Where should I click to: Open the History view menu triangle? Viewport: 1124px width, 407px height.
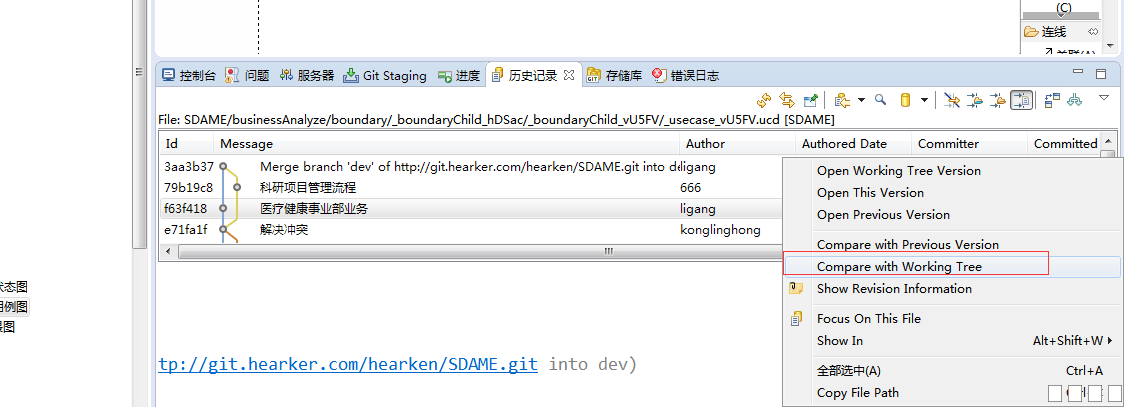[1104, 98]
